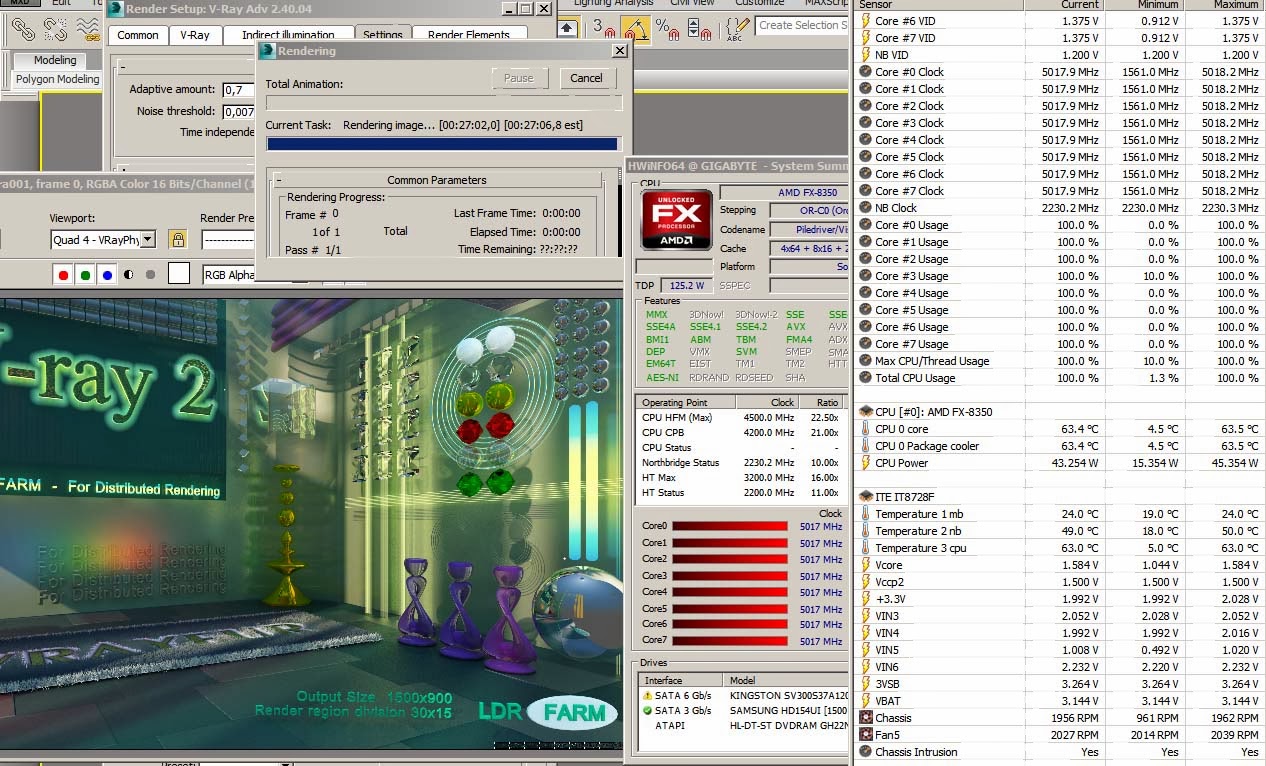Viewport: 1266px width, 766px height.
Task: Click the NB VID lightning bolt icon
Action: 866,55
